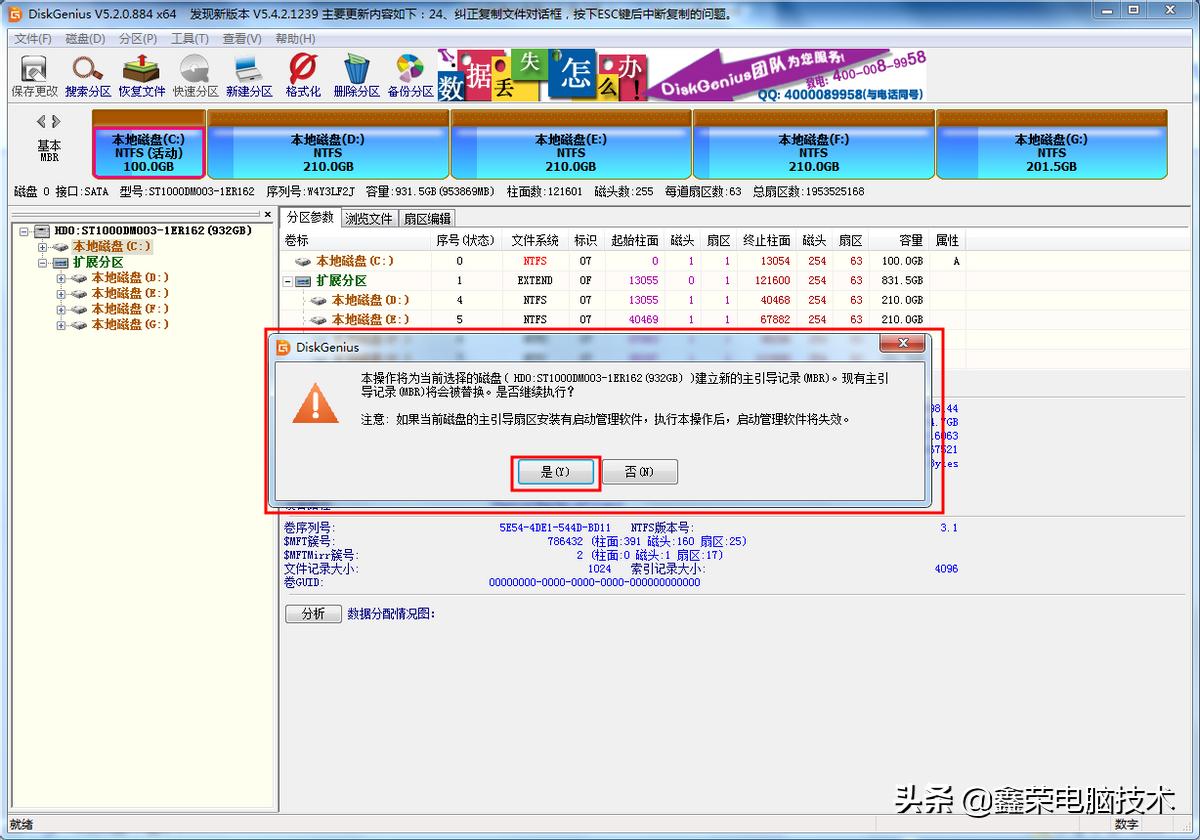Open the 搜索分区 partition search tool

pyautogui.click(x=86, y=74)
